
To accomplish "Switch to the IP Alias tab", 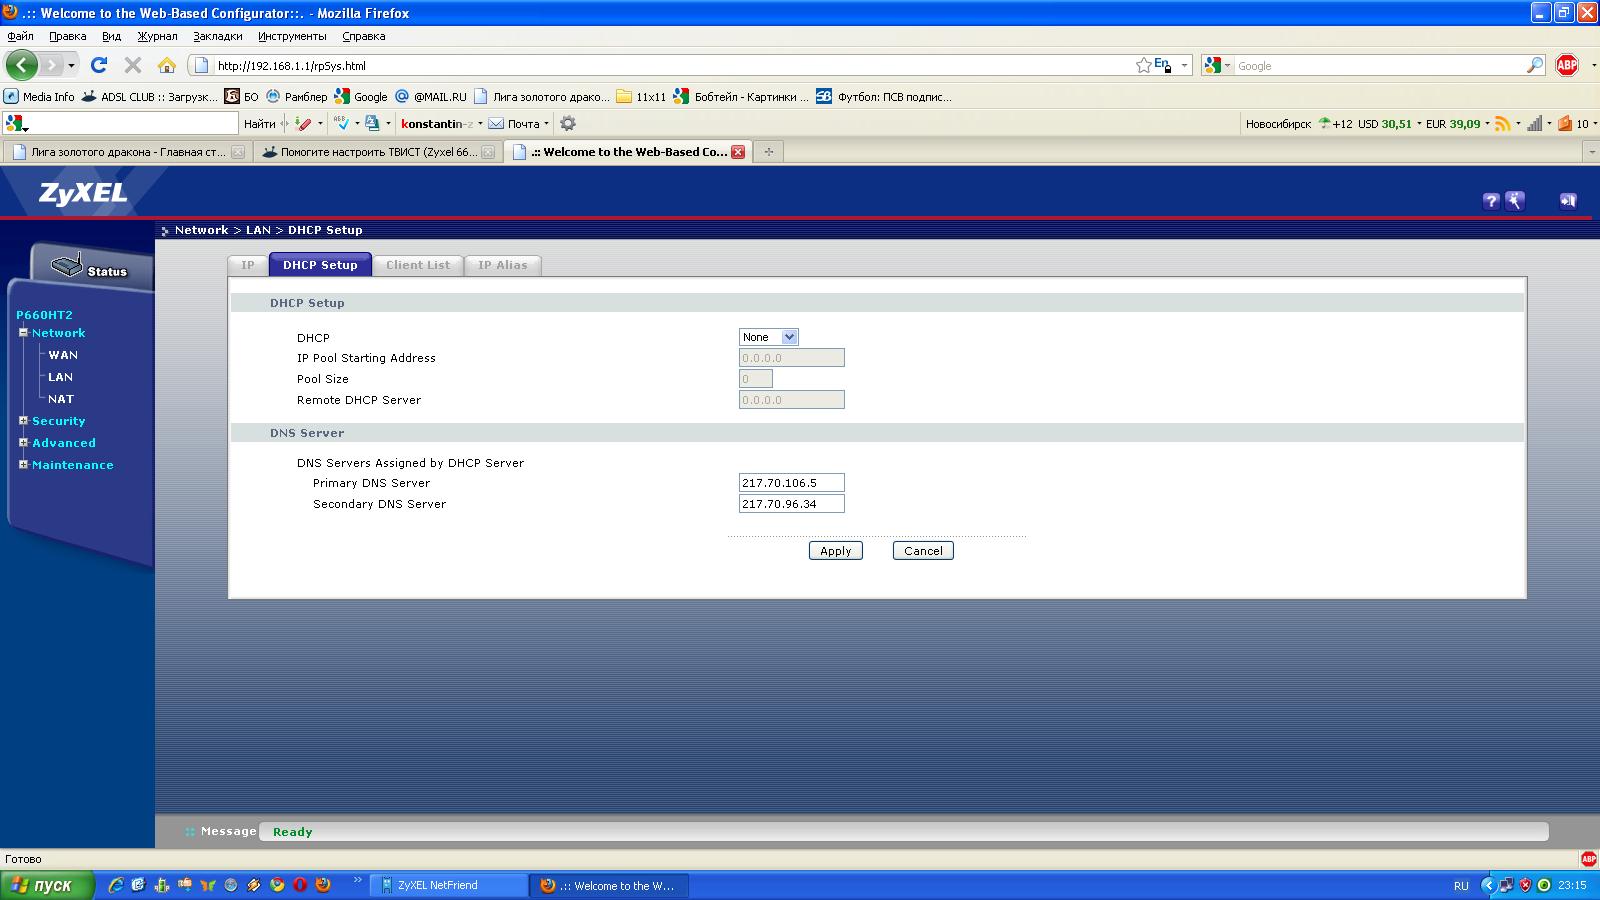I will tap(502, 265).
